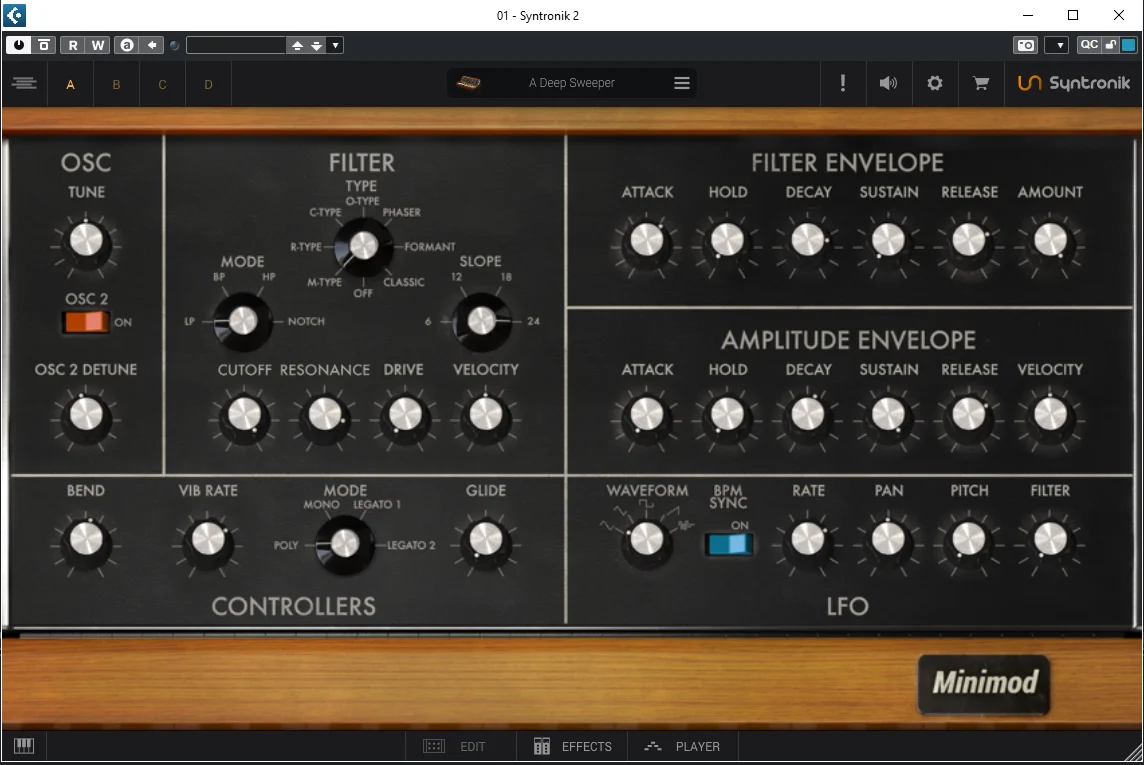Click the empty preset name field

(x=236, y=45)
